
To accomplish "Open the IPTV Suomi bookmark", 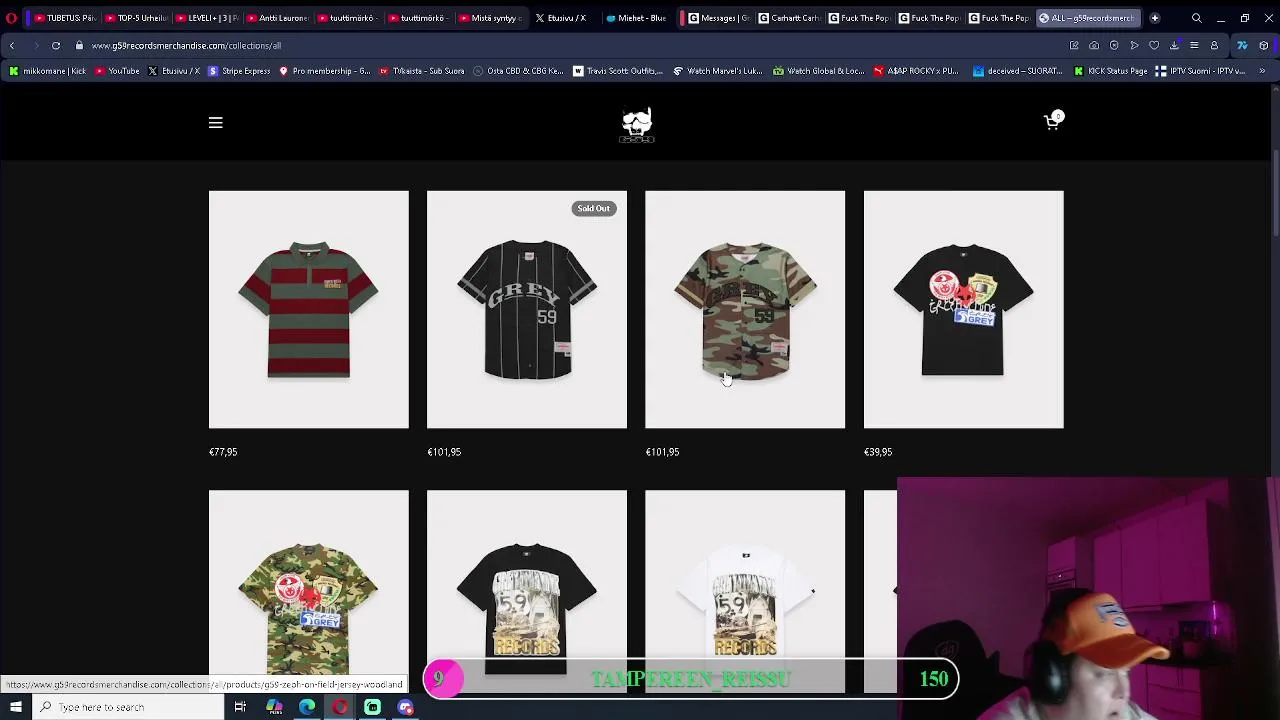I will click(x=1200, y=71).
